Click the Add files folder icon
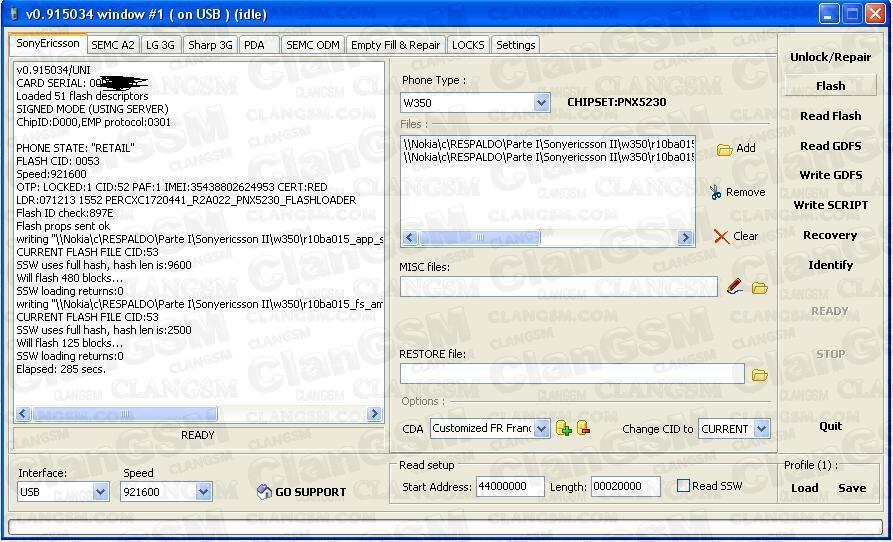Screen dimensions: 893x542 pyautogui.click(x=724, y=150)
